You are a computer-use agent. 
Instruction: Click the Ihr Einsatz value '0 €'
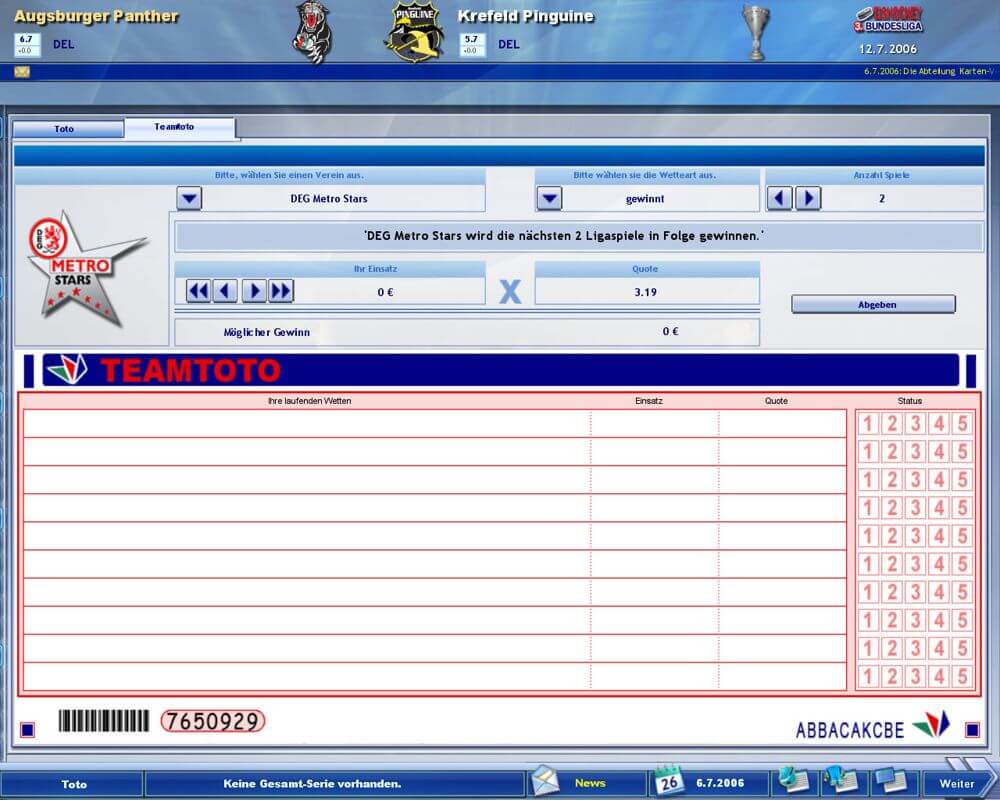point(385,292)
